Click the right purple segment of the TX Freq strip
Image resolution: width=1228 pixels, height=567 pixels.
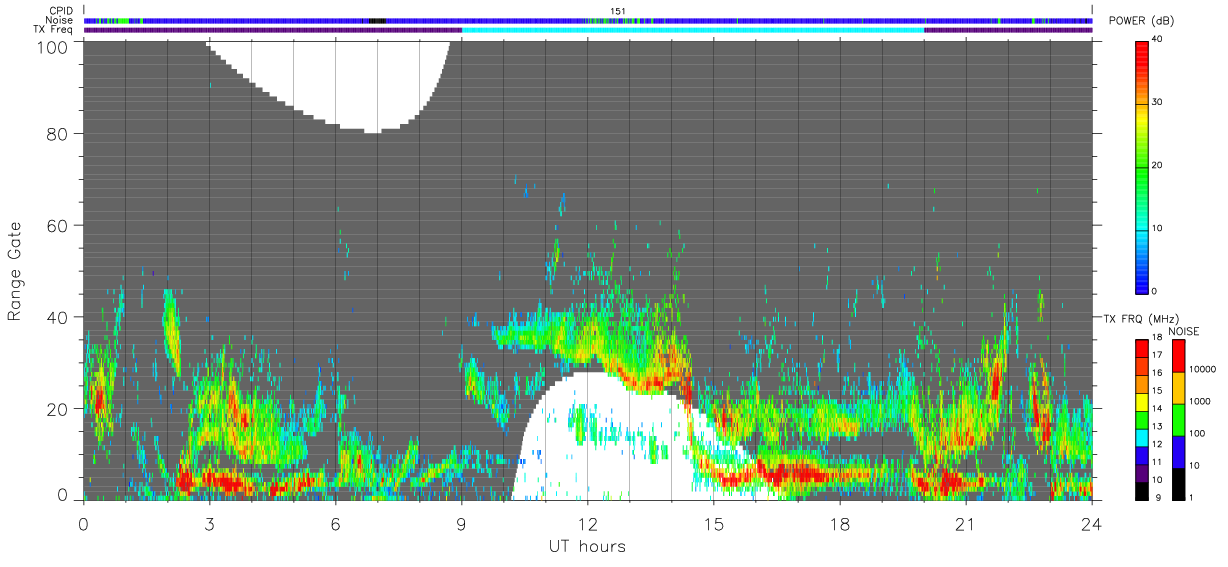click(1008, 30)
